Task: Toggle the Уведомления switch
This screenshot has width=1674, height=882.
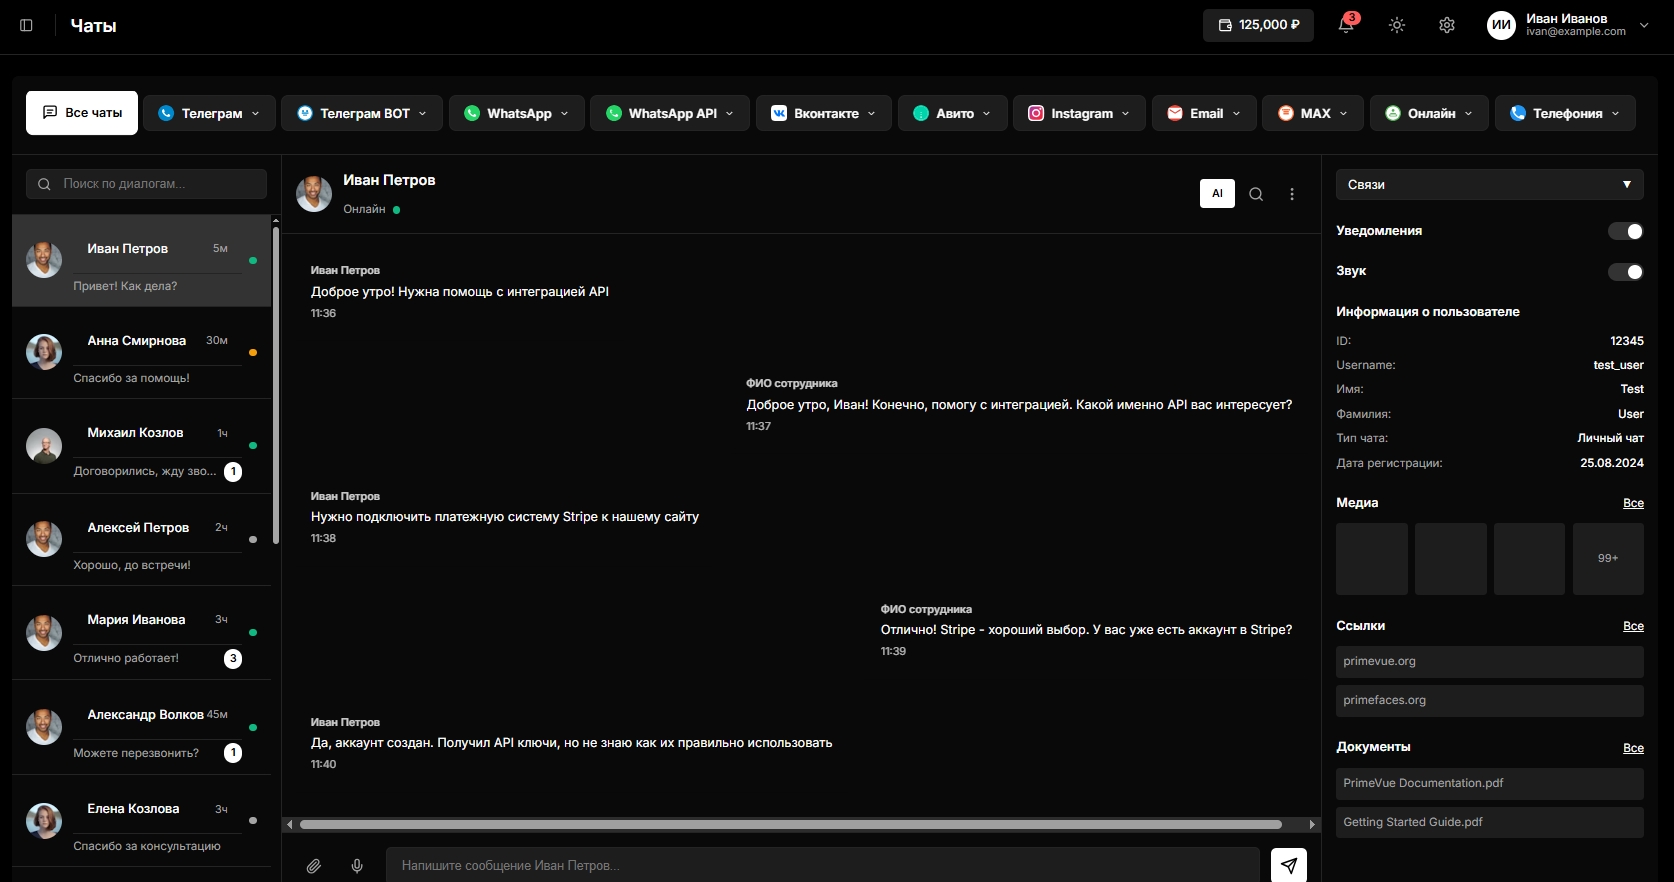Action: (x=1625, y=231)
